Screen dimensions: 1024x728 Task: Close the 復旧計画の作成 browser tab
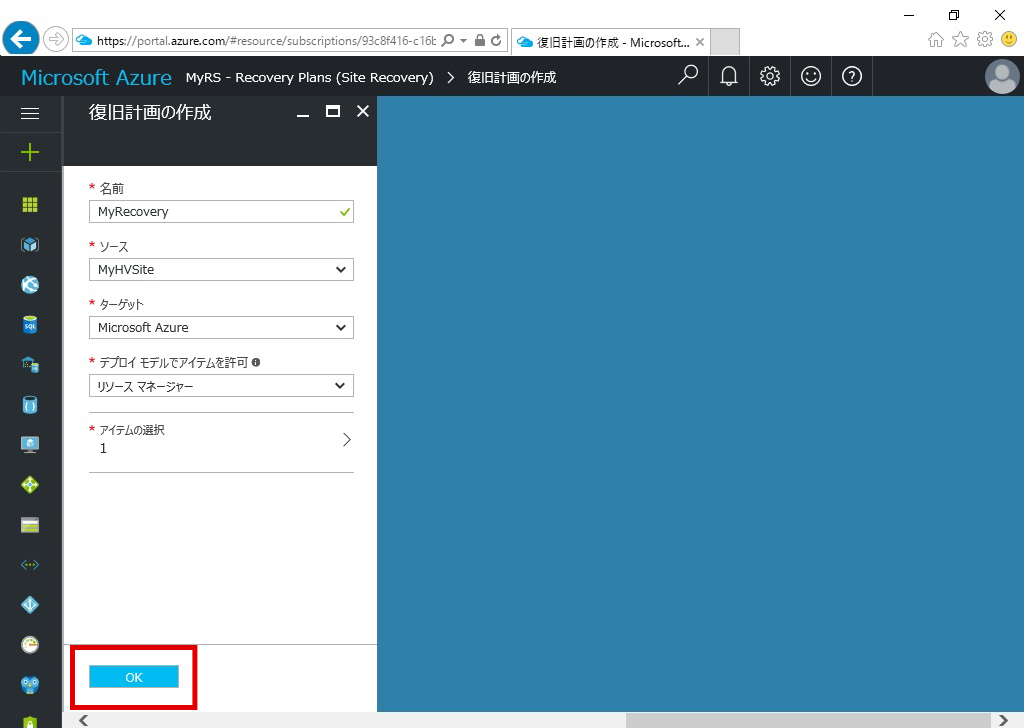700,42
